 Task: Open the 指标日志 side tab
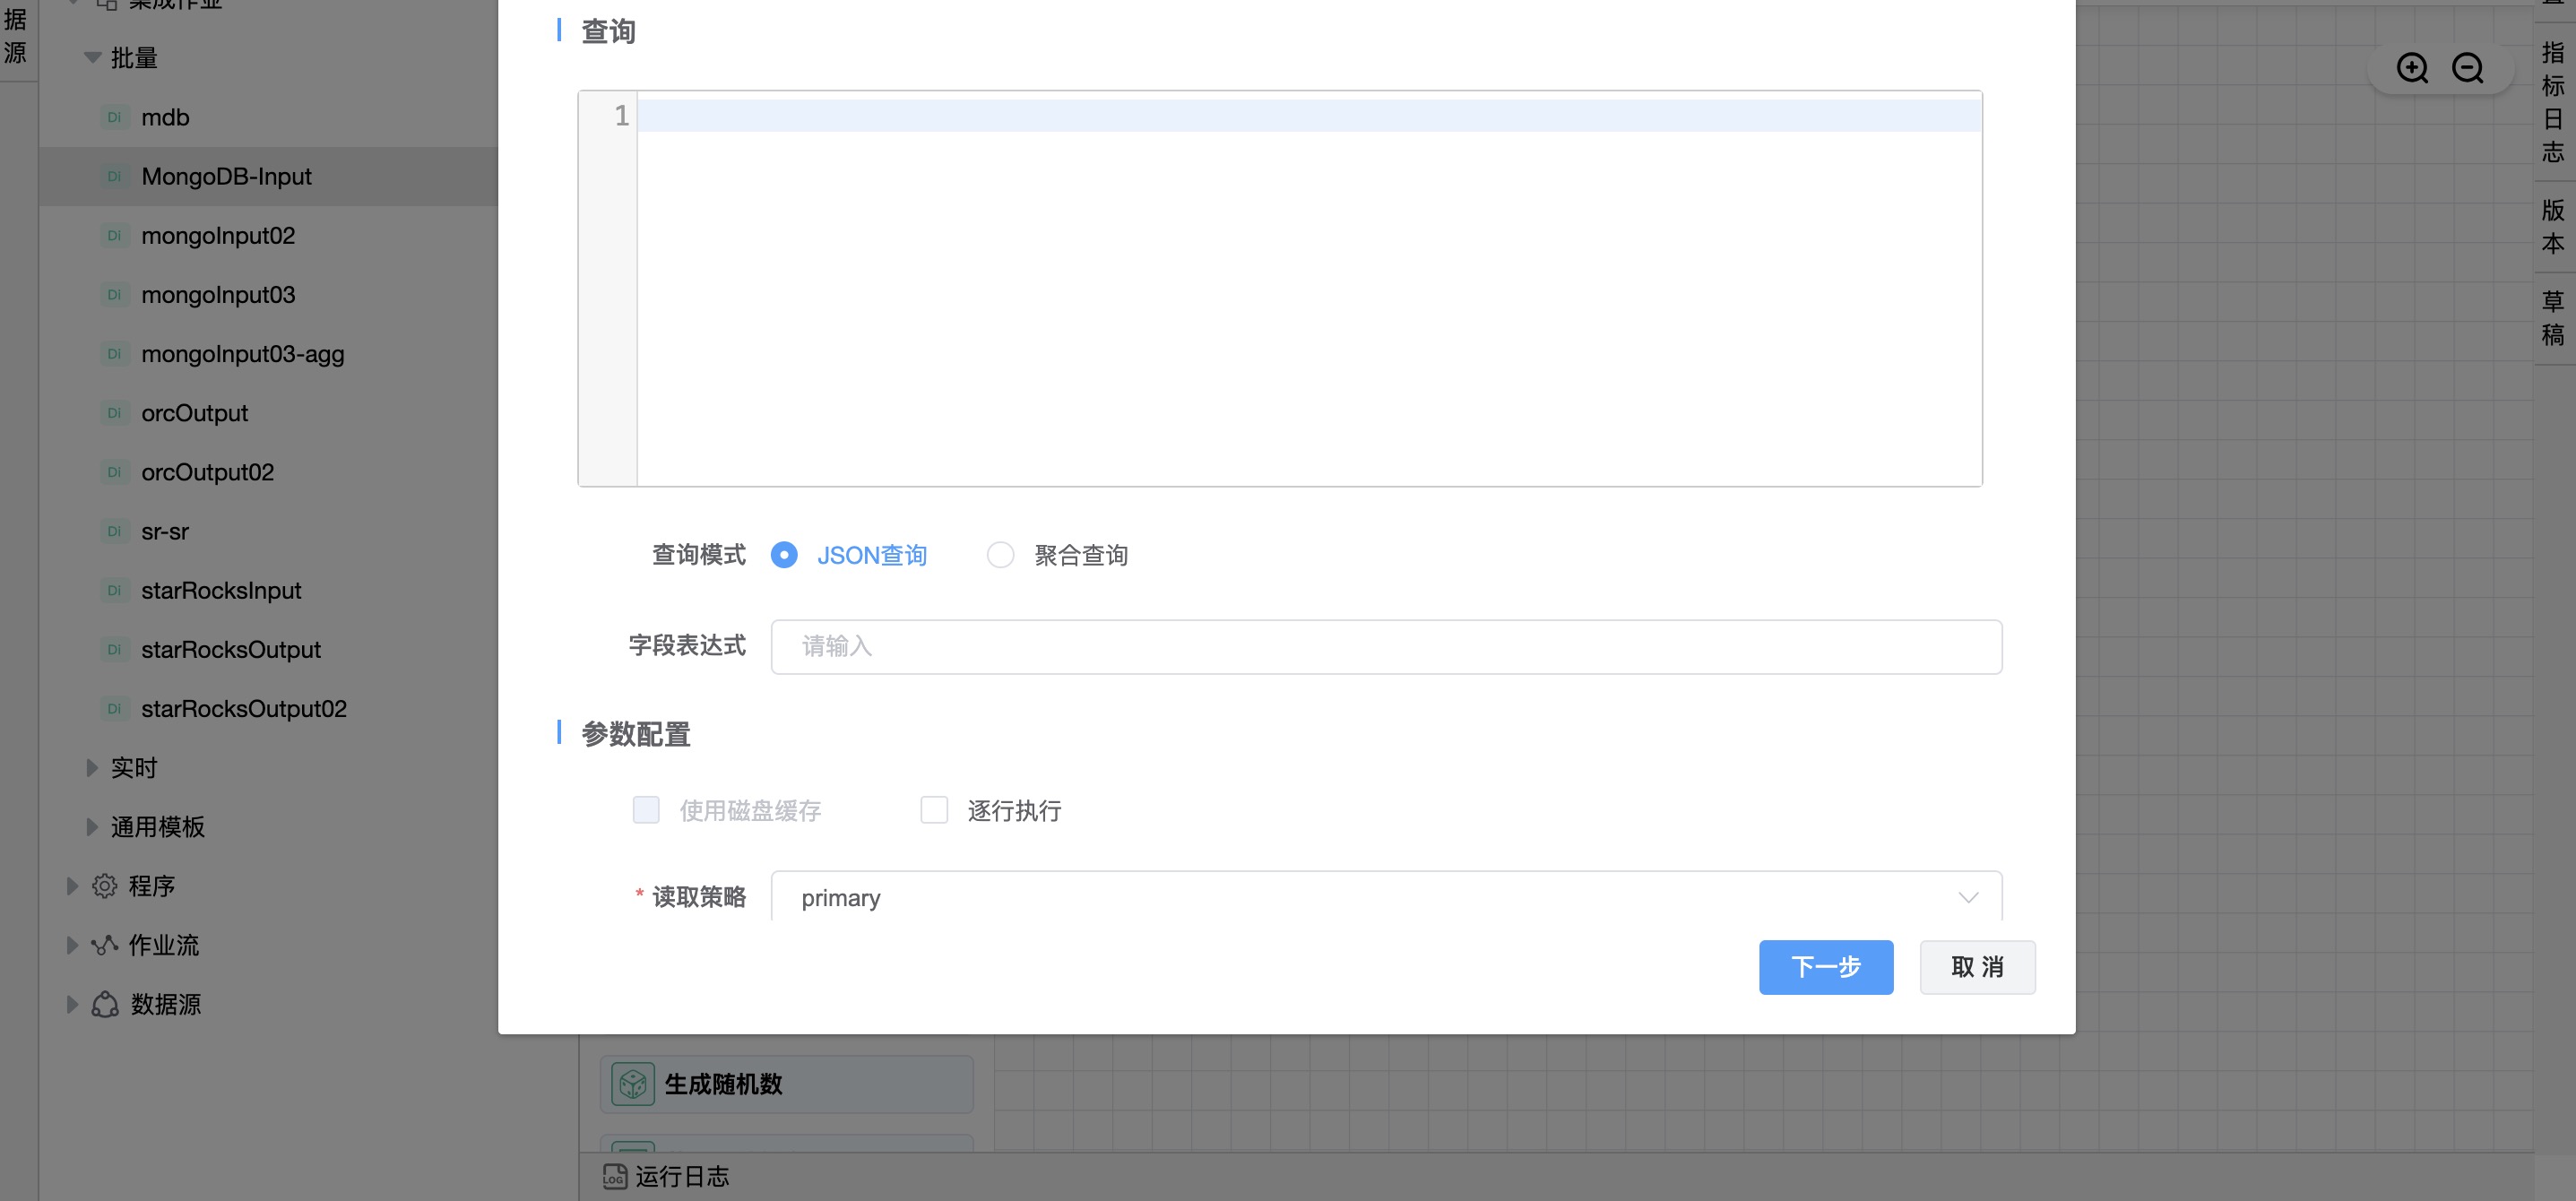2553,102
